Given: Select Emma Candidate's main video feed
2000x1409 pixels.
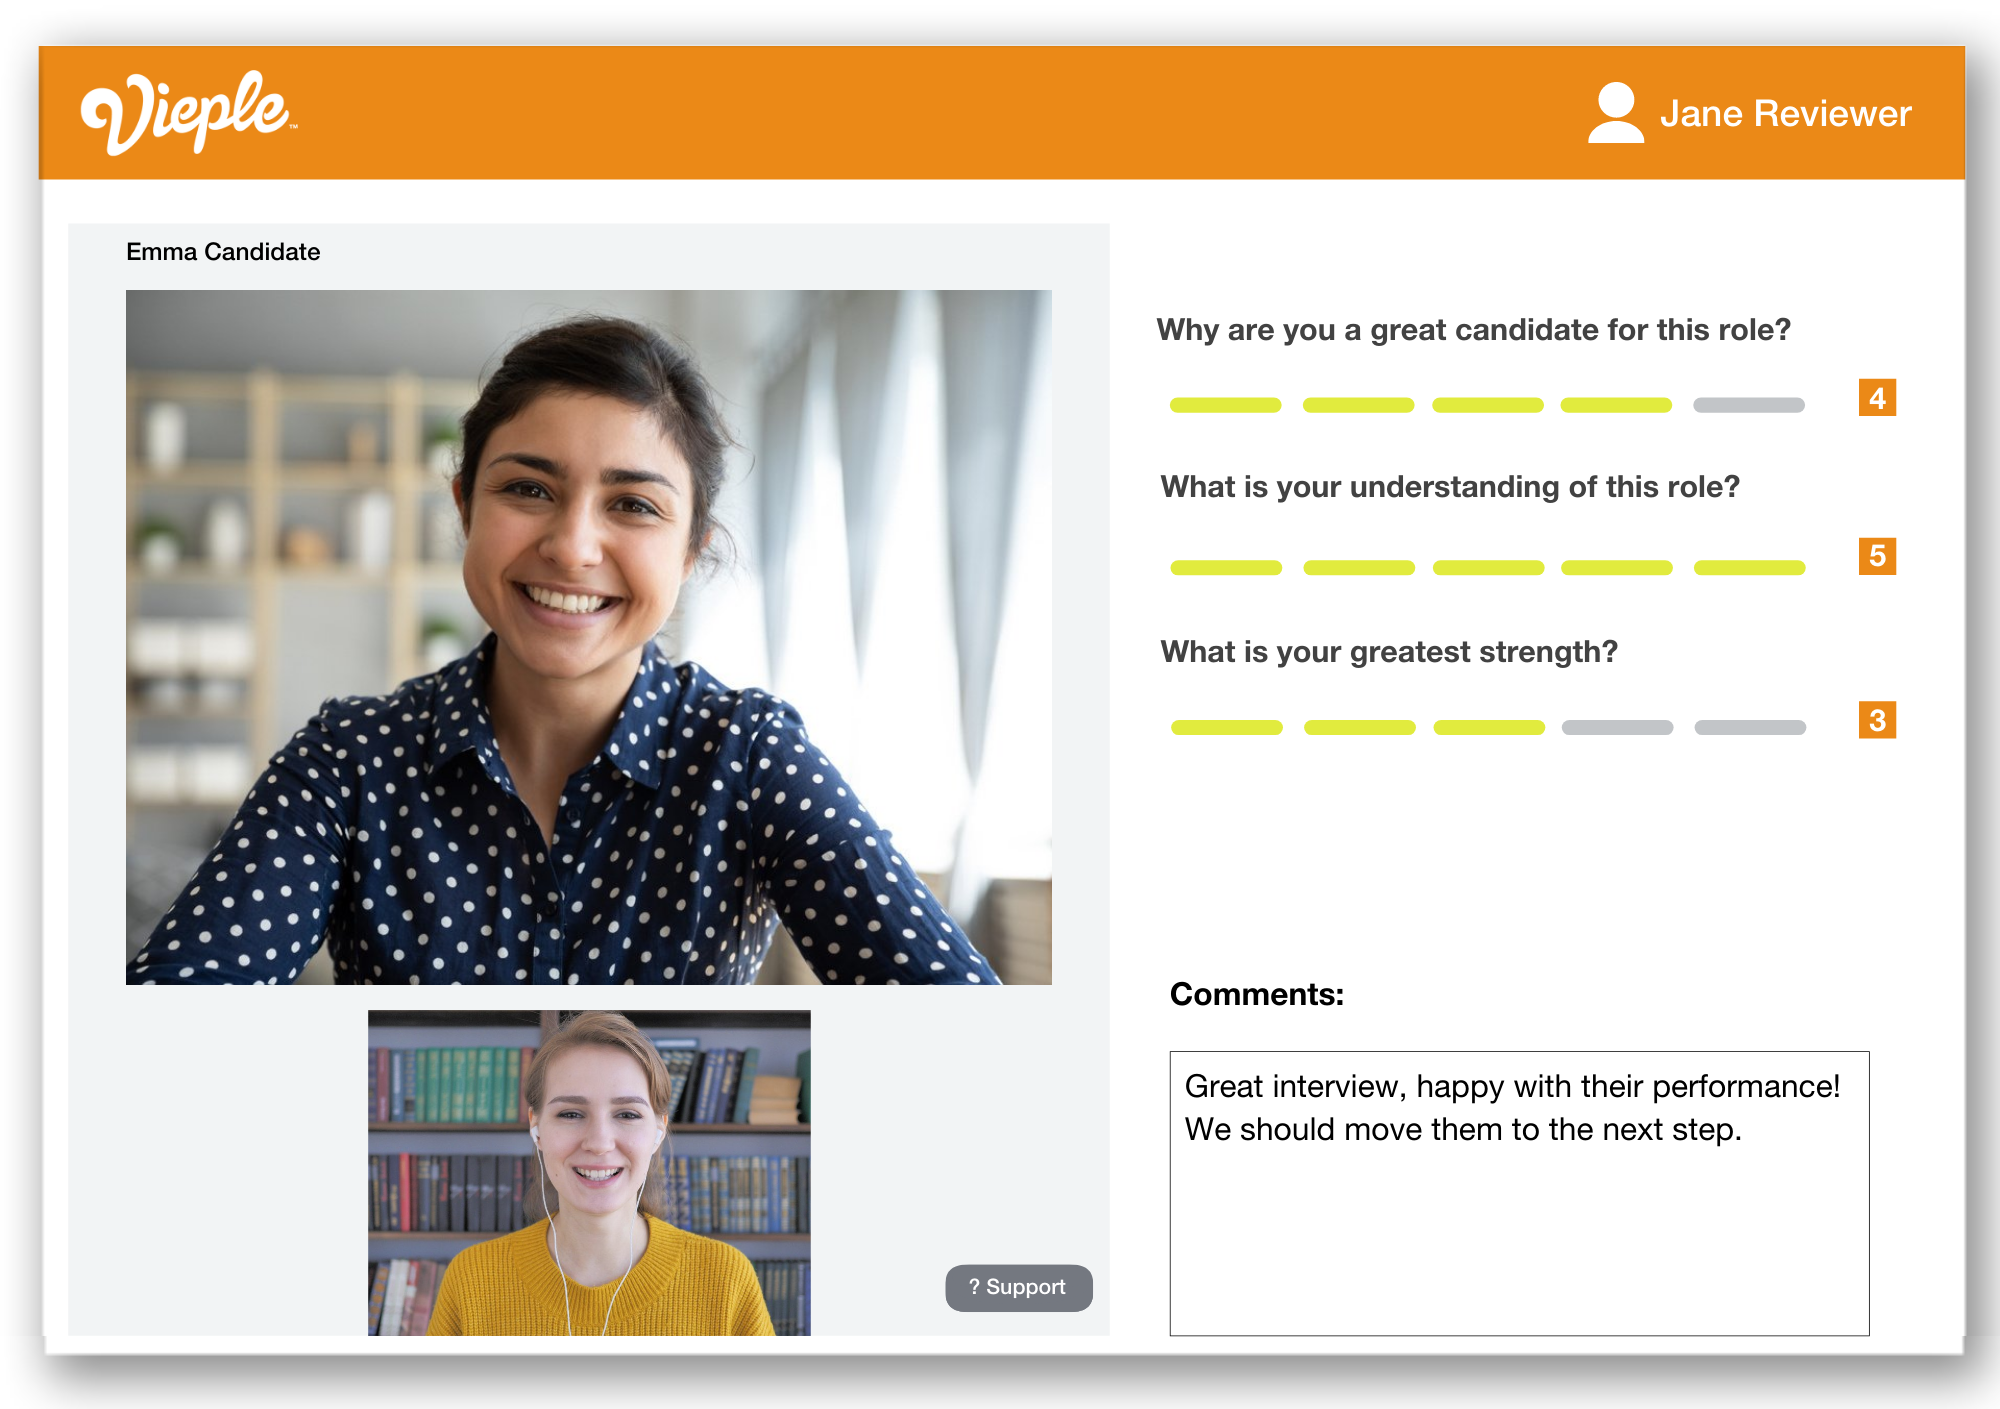Looking at the screenshot, I should (588, 635).
